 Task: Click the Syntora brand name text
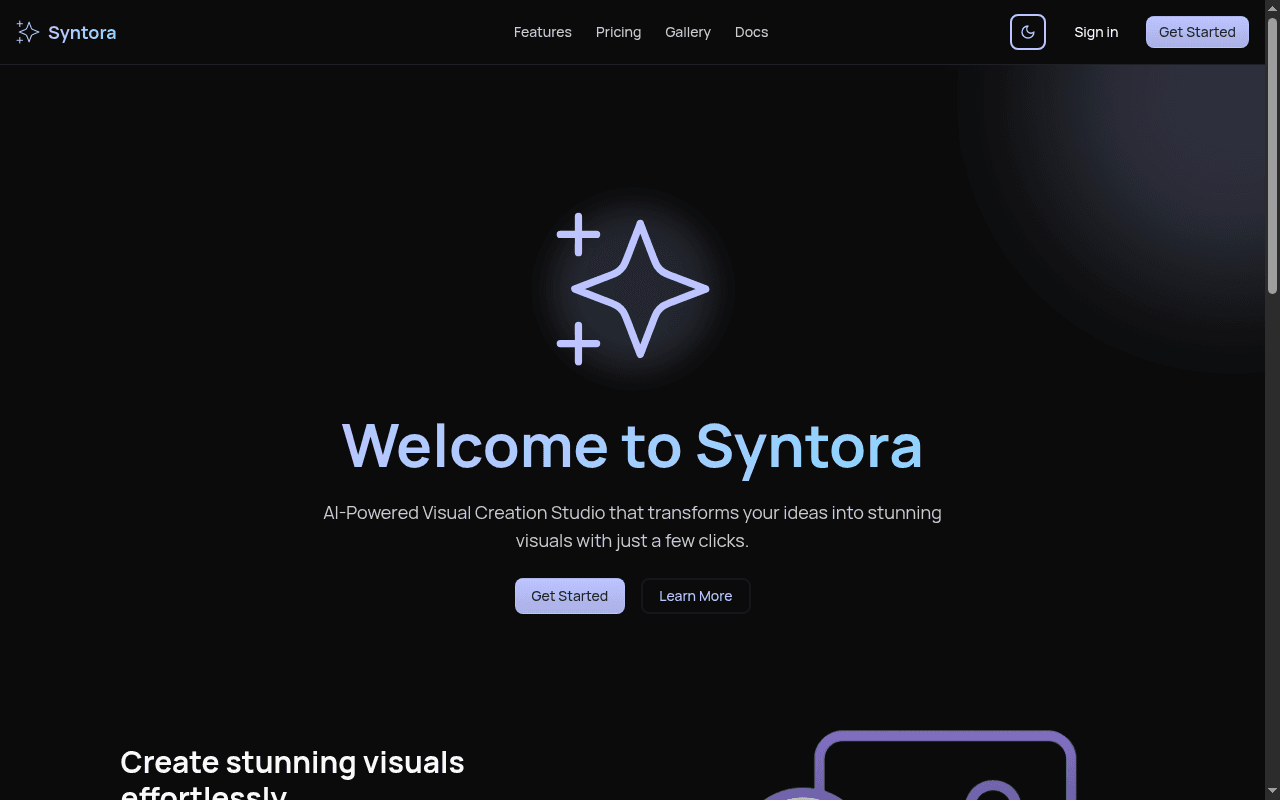tap(82, 32)
